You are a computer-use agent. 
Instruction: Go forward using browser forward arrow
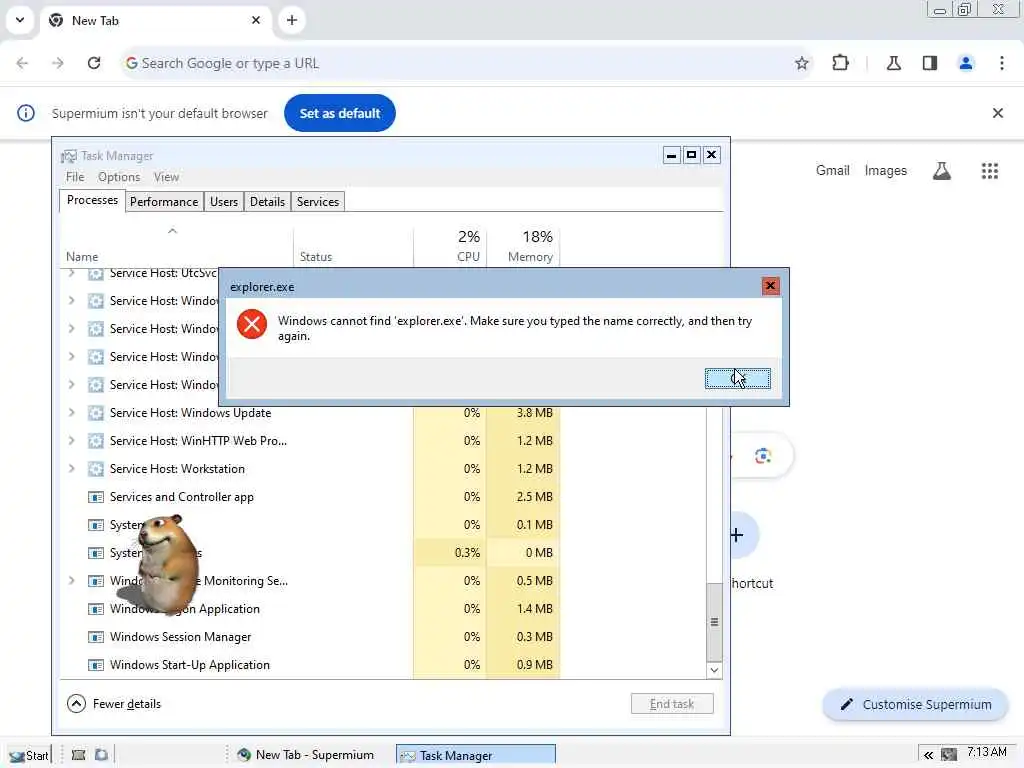tap(58, 63)
